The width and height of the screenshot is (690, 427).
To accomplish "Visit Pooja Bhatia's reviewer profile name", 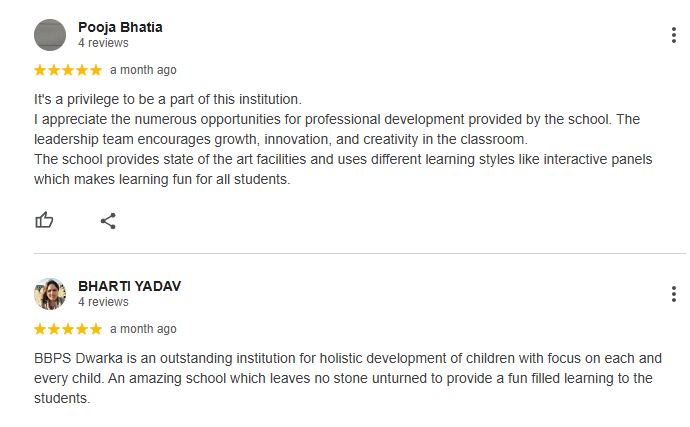I will [120, 27].
